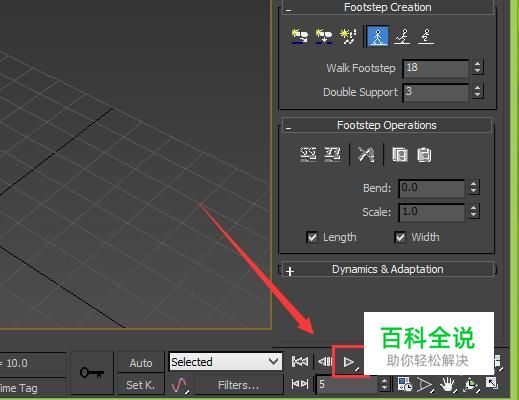Click the Set Keys key icon button
This screenshot has width=519, height=400.
[92, 372]
